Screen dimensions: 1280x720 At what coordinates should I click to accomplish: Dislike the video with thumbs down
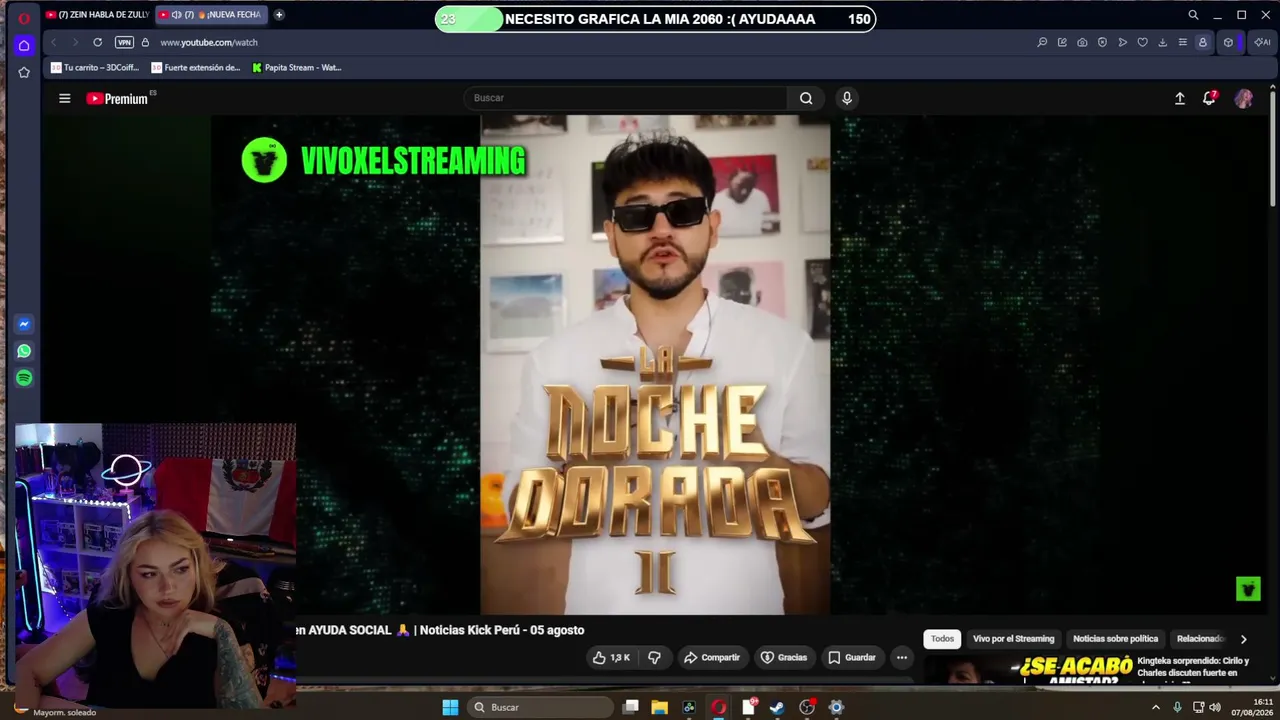654,657
